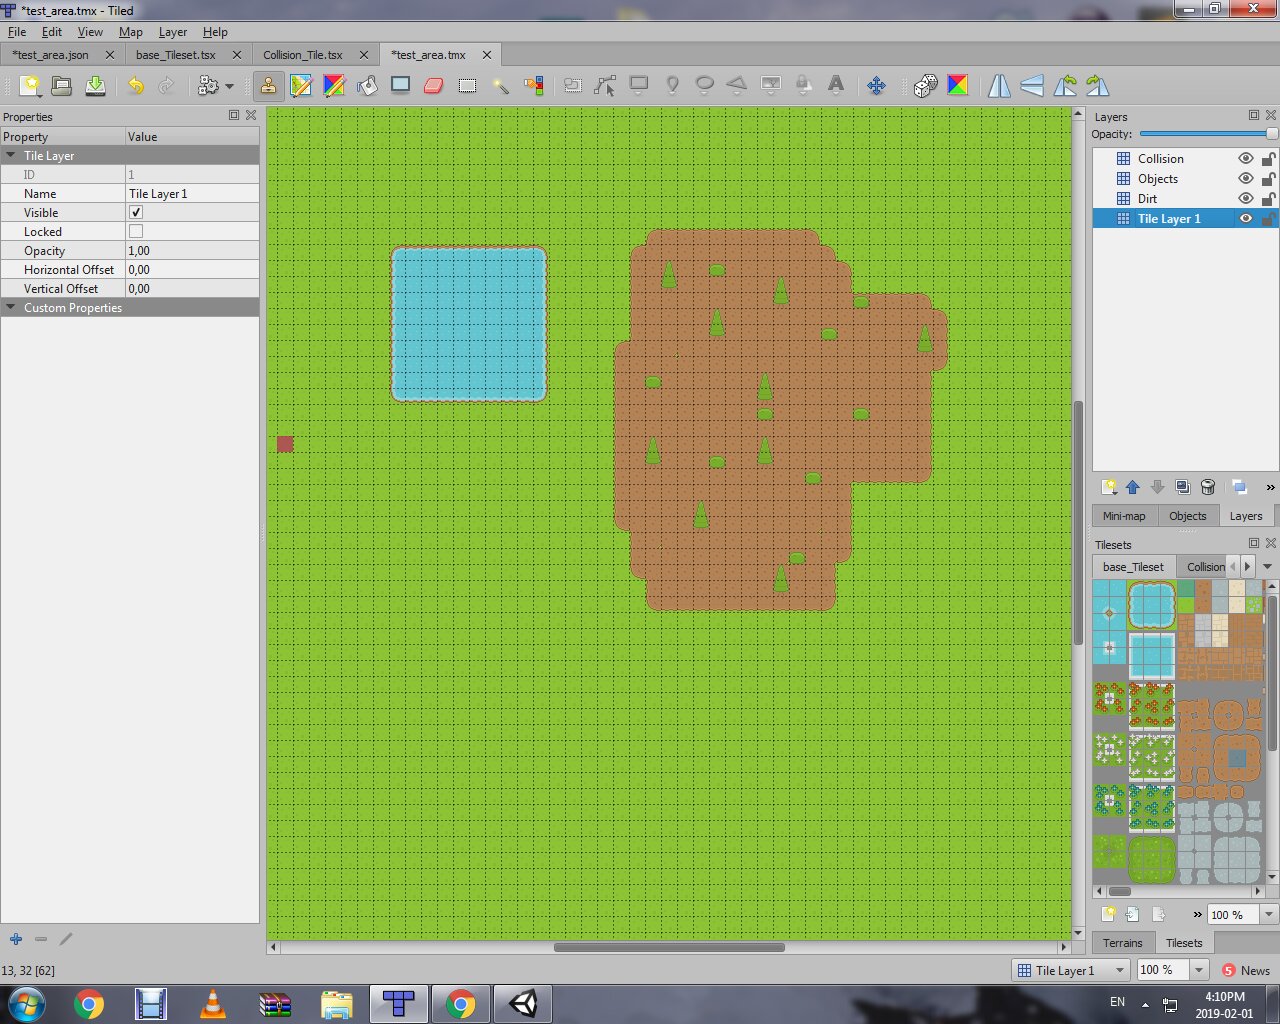Select the Insert Text tool
1280x1024 pixels.
click(x=836, y=85)
